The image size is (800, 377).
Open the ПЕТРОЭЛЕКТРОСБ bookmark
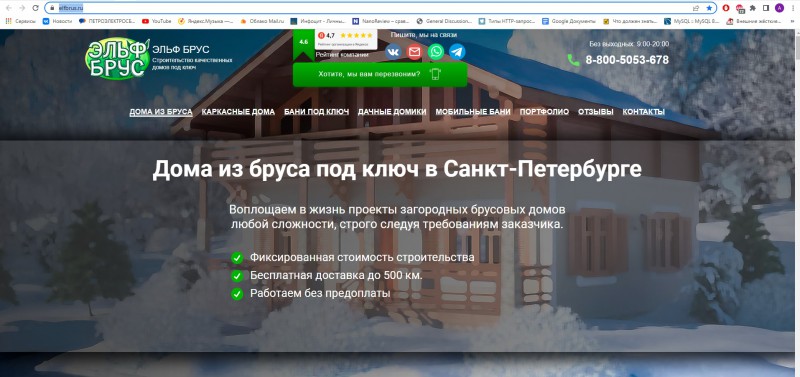click(107, 21)
